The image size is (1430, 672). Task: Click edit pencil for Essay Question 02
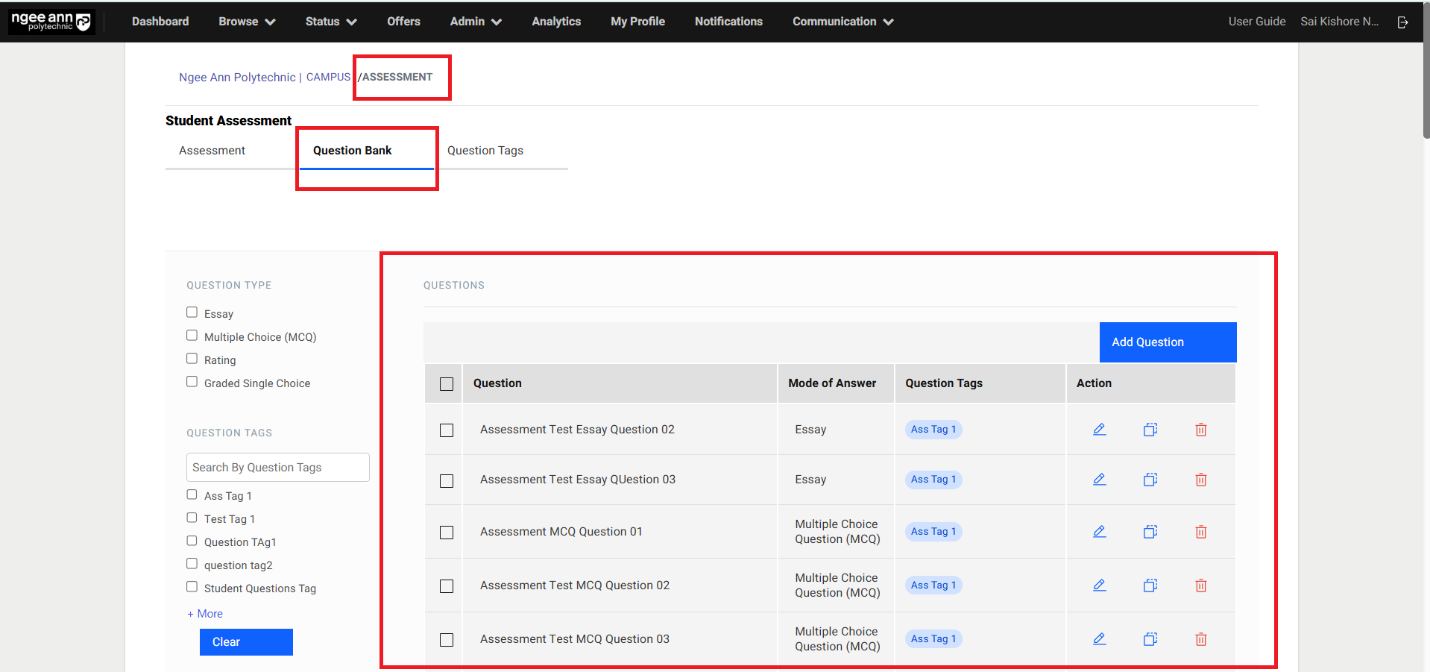click(1099, 429)
